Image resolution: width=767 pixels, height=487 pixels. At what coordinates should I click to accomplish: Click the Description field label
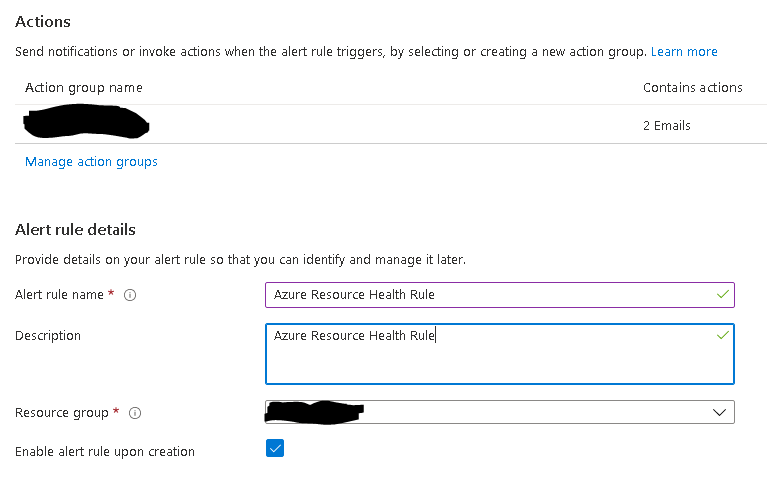click(48, 336)
